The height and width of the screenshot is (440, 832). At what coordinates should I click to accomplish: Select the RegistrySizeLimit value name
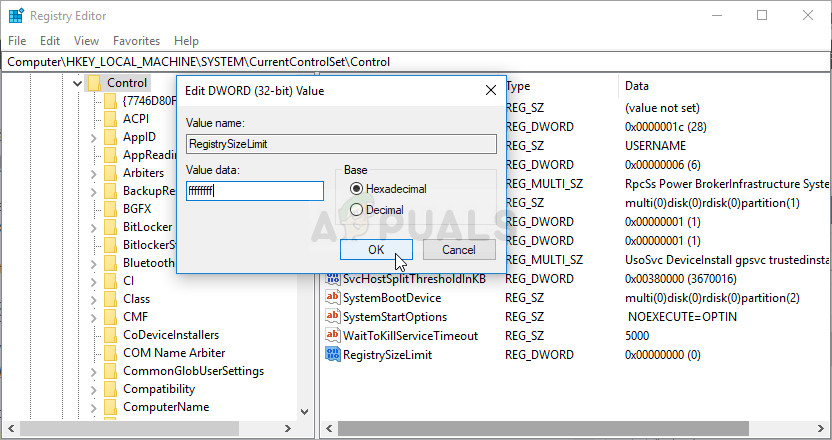click(387, 355)
